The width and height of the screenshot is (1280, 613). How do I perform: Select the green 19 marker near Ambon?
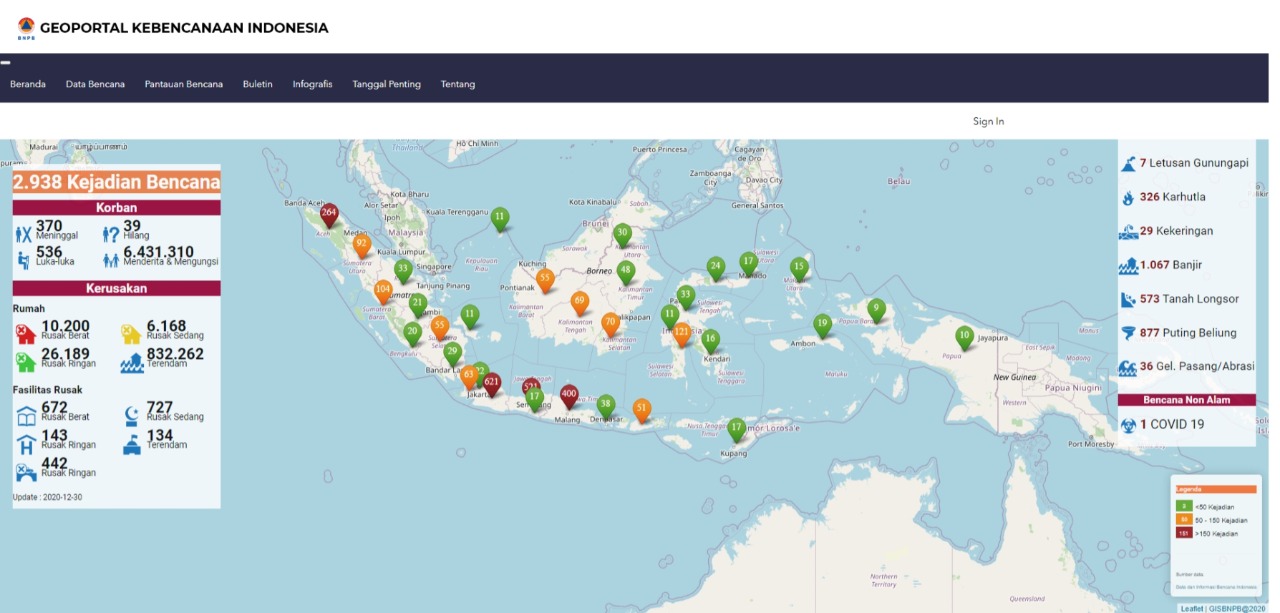pyautogui.click(x=822, y=324)
